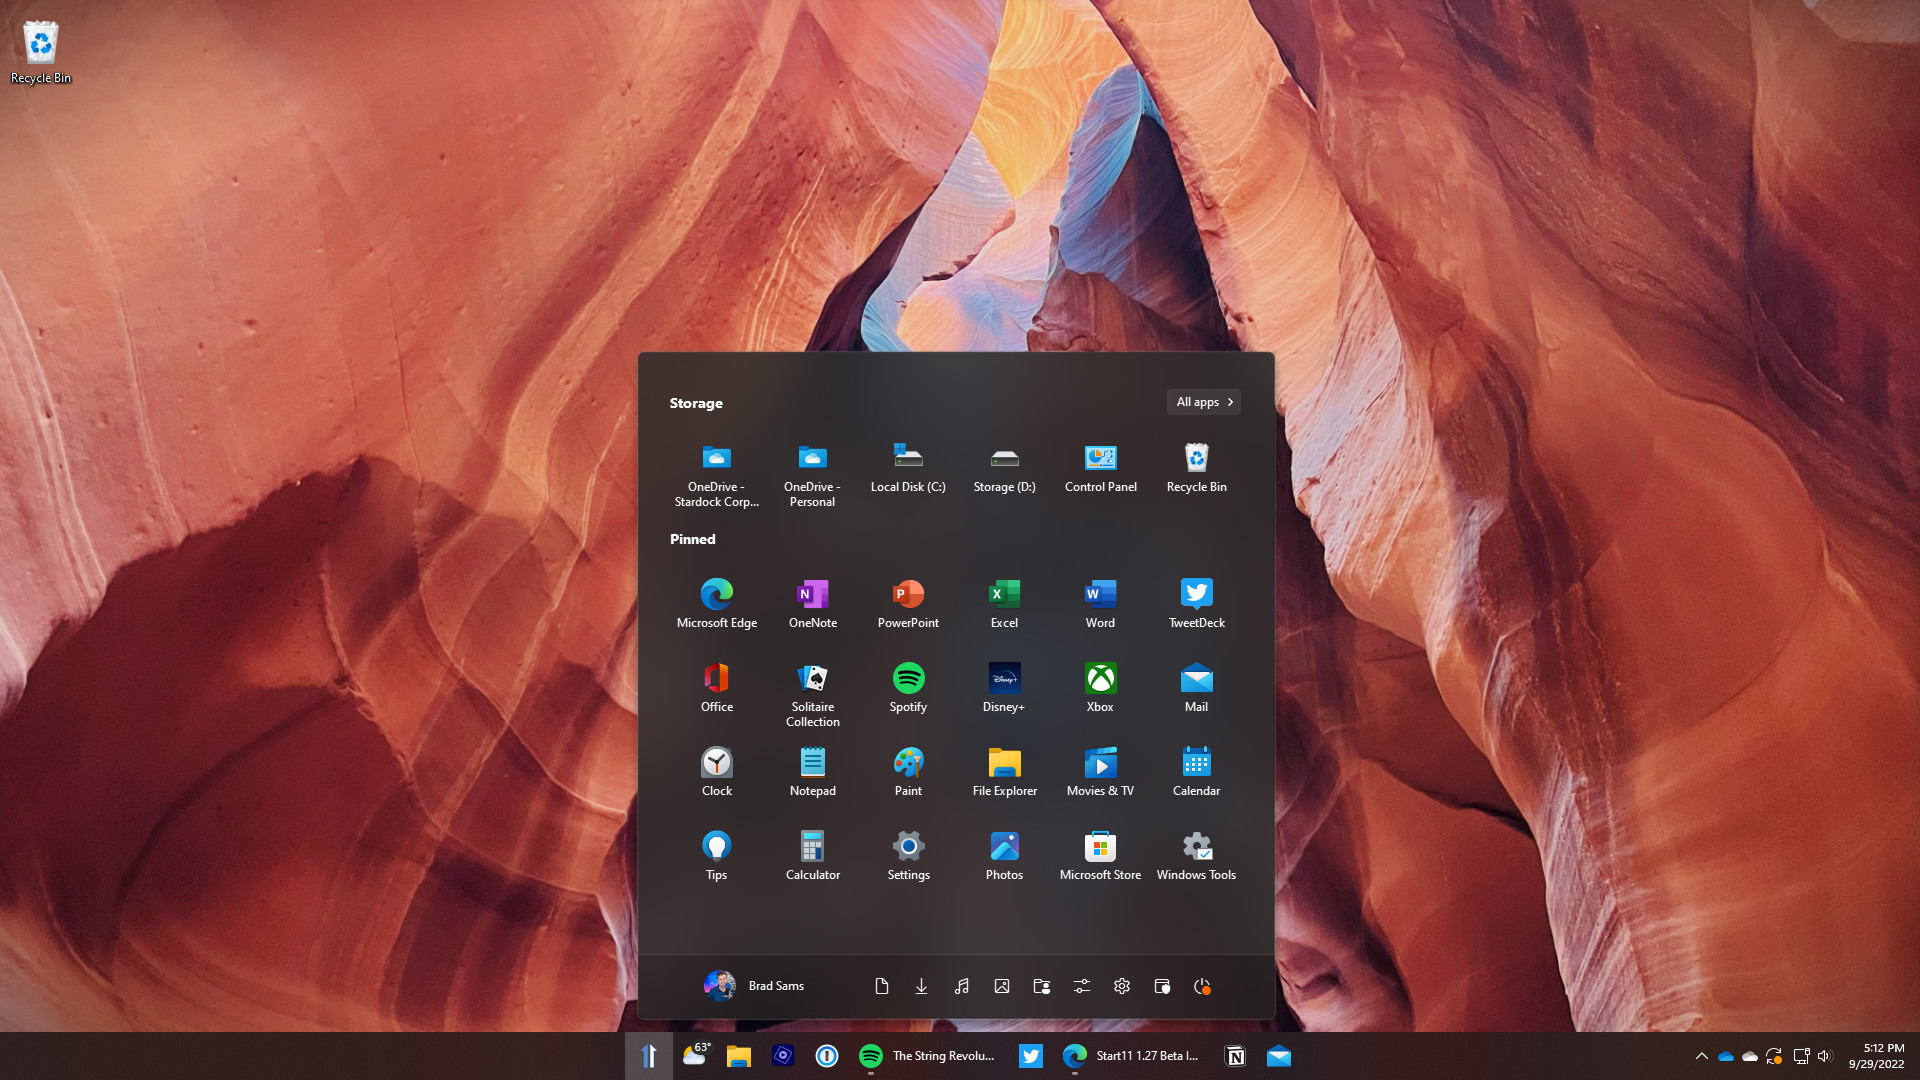The height and width of the screenshot is (1080, 1920).
Task: Click taskbar Spotify icon
Action: point(870,1055)
